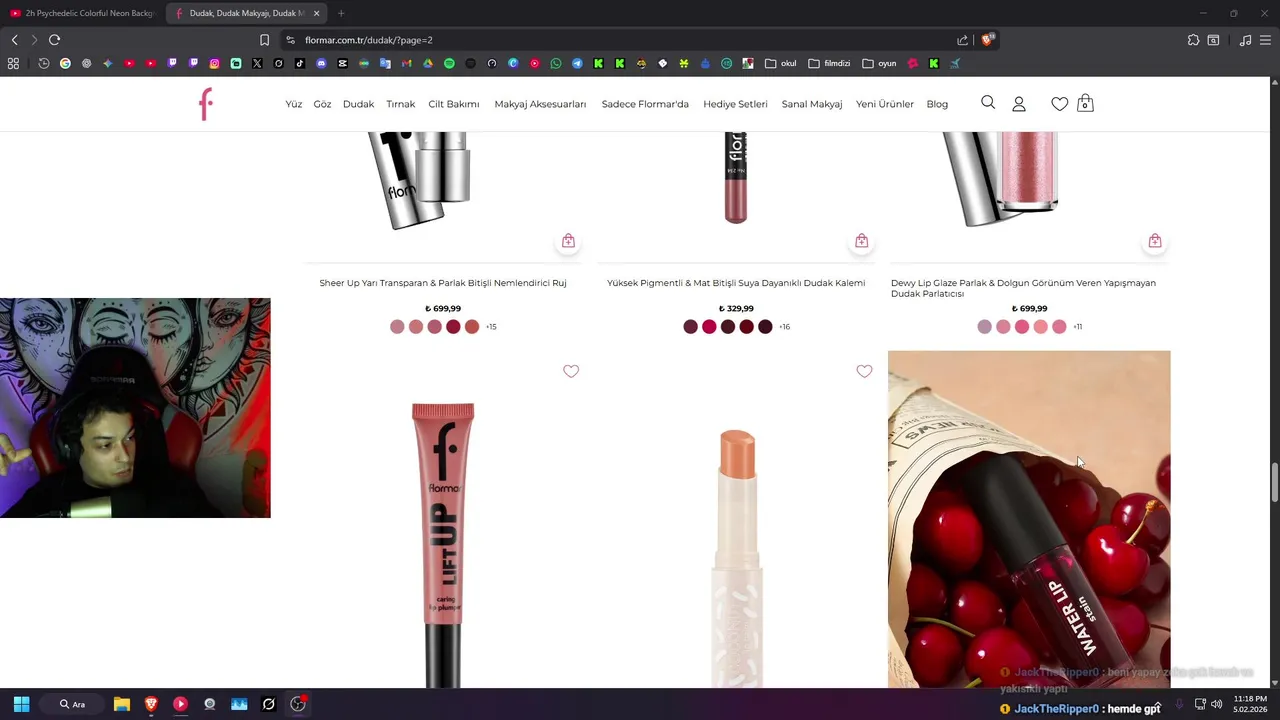Screen dimensions: 1280x720
Task: Go to Sanal Makyaj
Action: [x=812, y=104]
